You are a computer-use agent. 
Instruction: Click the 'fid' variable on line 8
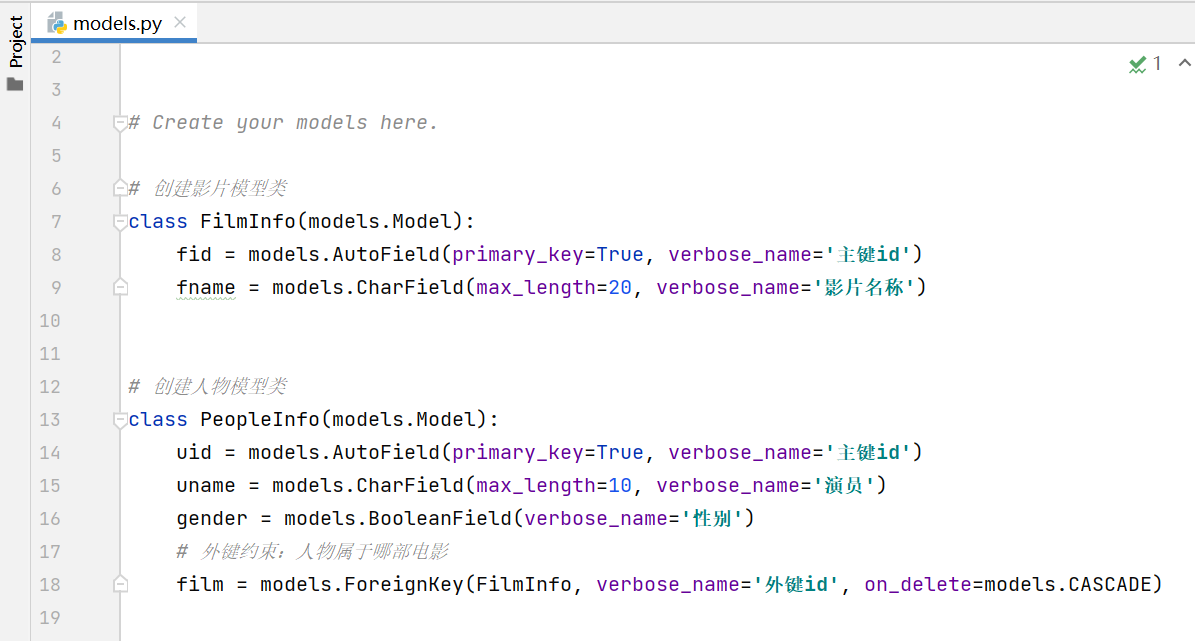(194, 255)
